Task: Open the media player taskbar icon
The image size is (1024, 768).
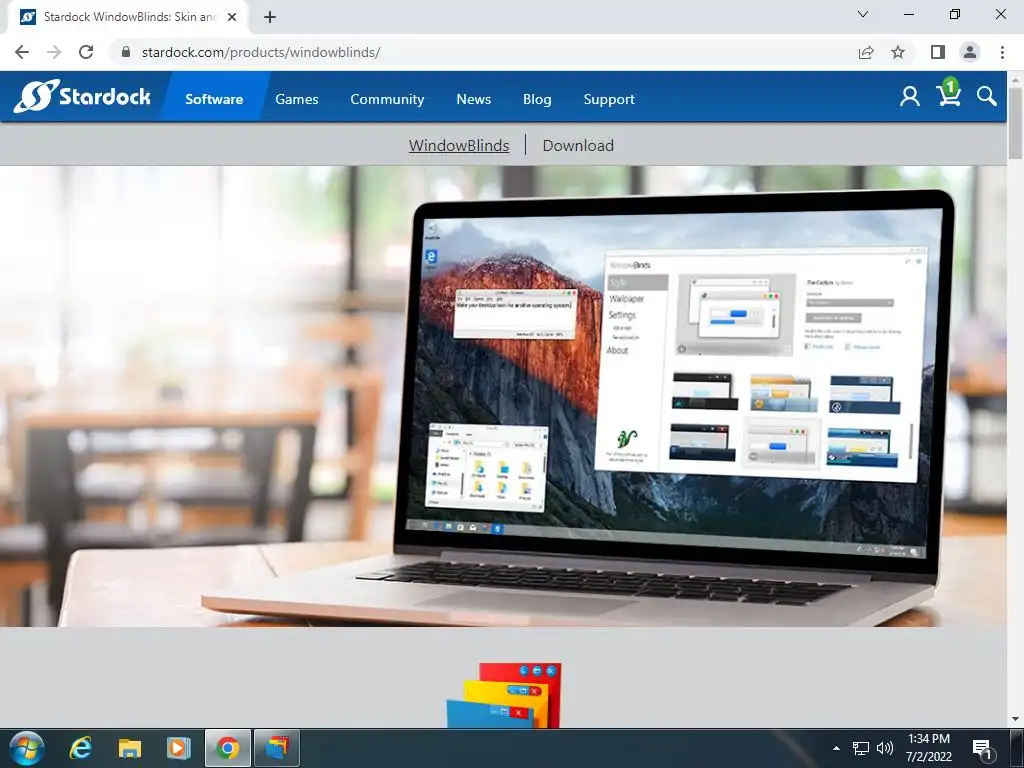Action: point(178,748)
